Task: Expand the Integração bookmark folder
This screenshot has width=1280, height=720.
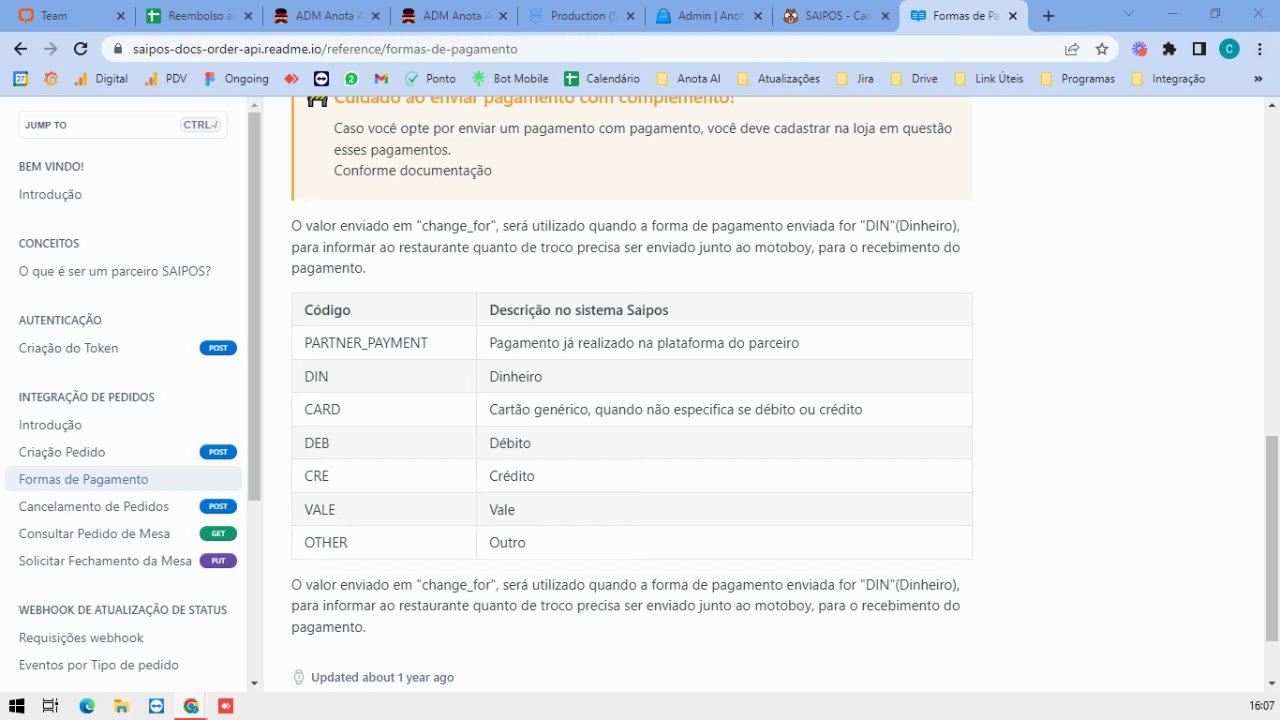Action: click(1168, 78)
